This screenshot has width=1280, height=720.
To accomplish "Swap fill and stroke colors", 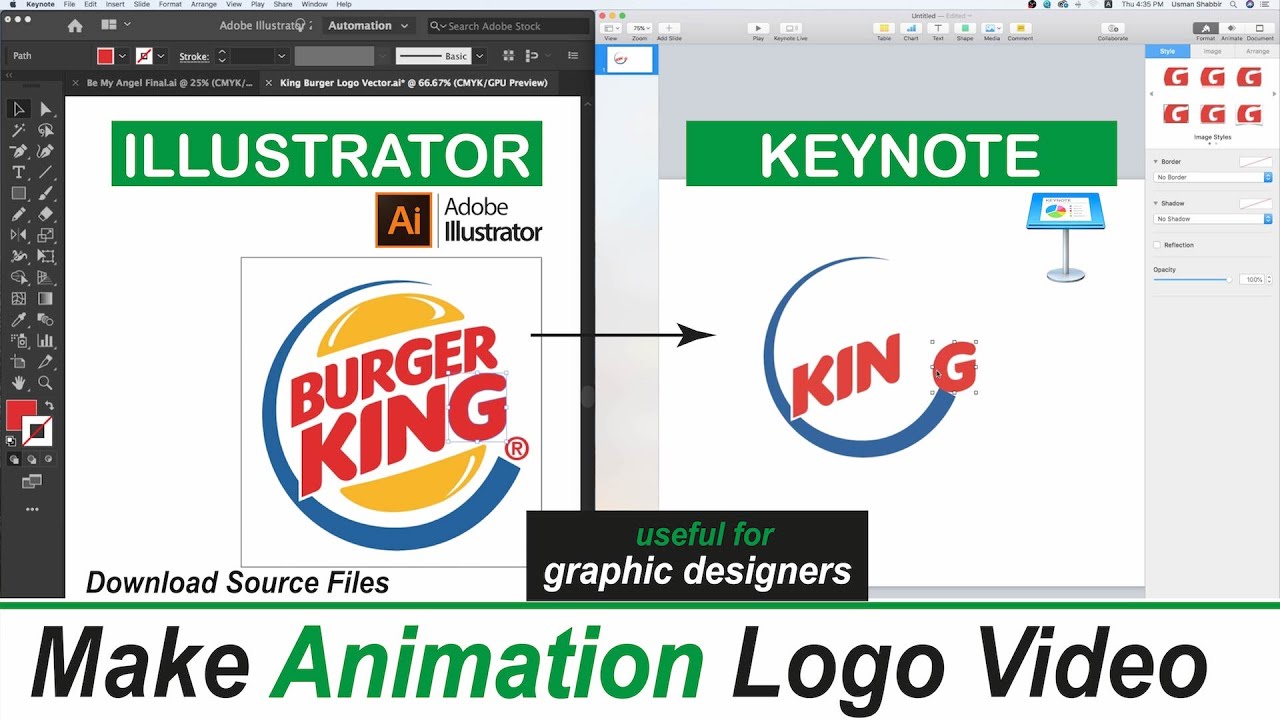I will coord(49,406).
